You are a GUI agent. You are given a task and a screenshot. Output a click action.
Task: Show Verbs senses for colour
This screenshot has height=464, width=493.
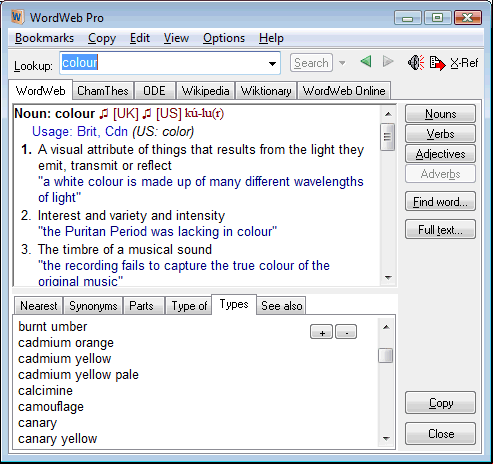click(440, 134)
